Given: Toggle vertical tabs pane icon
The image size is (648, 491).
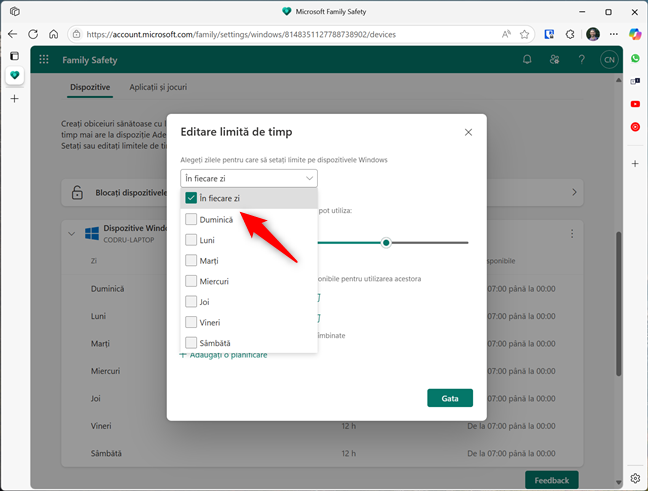Looking at the screenshot, I should pyautogui.click(x=14, y=56).
